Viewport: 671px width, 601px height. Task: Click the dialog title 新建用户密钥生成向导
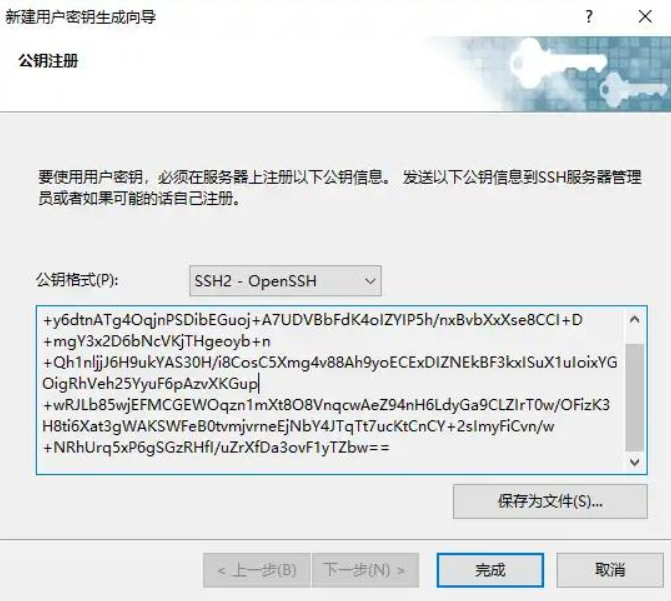(x=80, y=17)
